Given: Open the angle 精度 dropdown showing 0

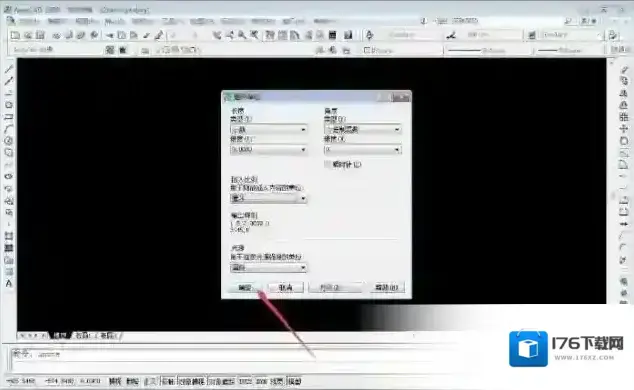Looking at the screenshot, I should (363, 150).
